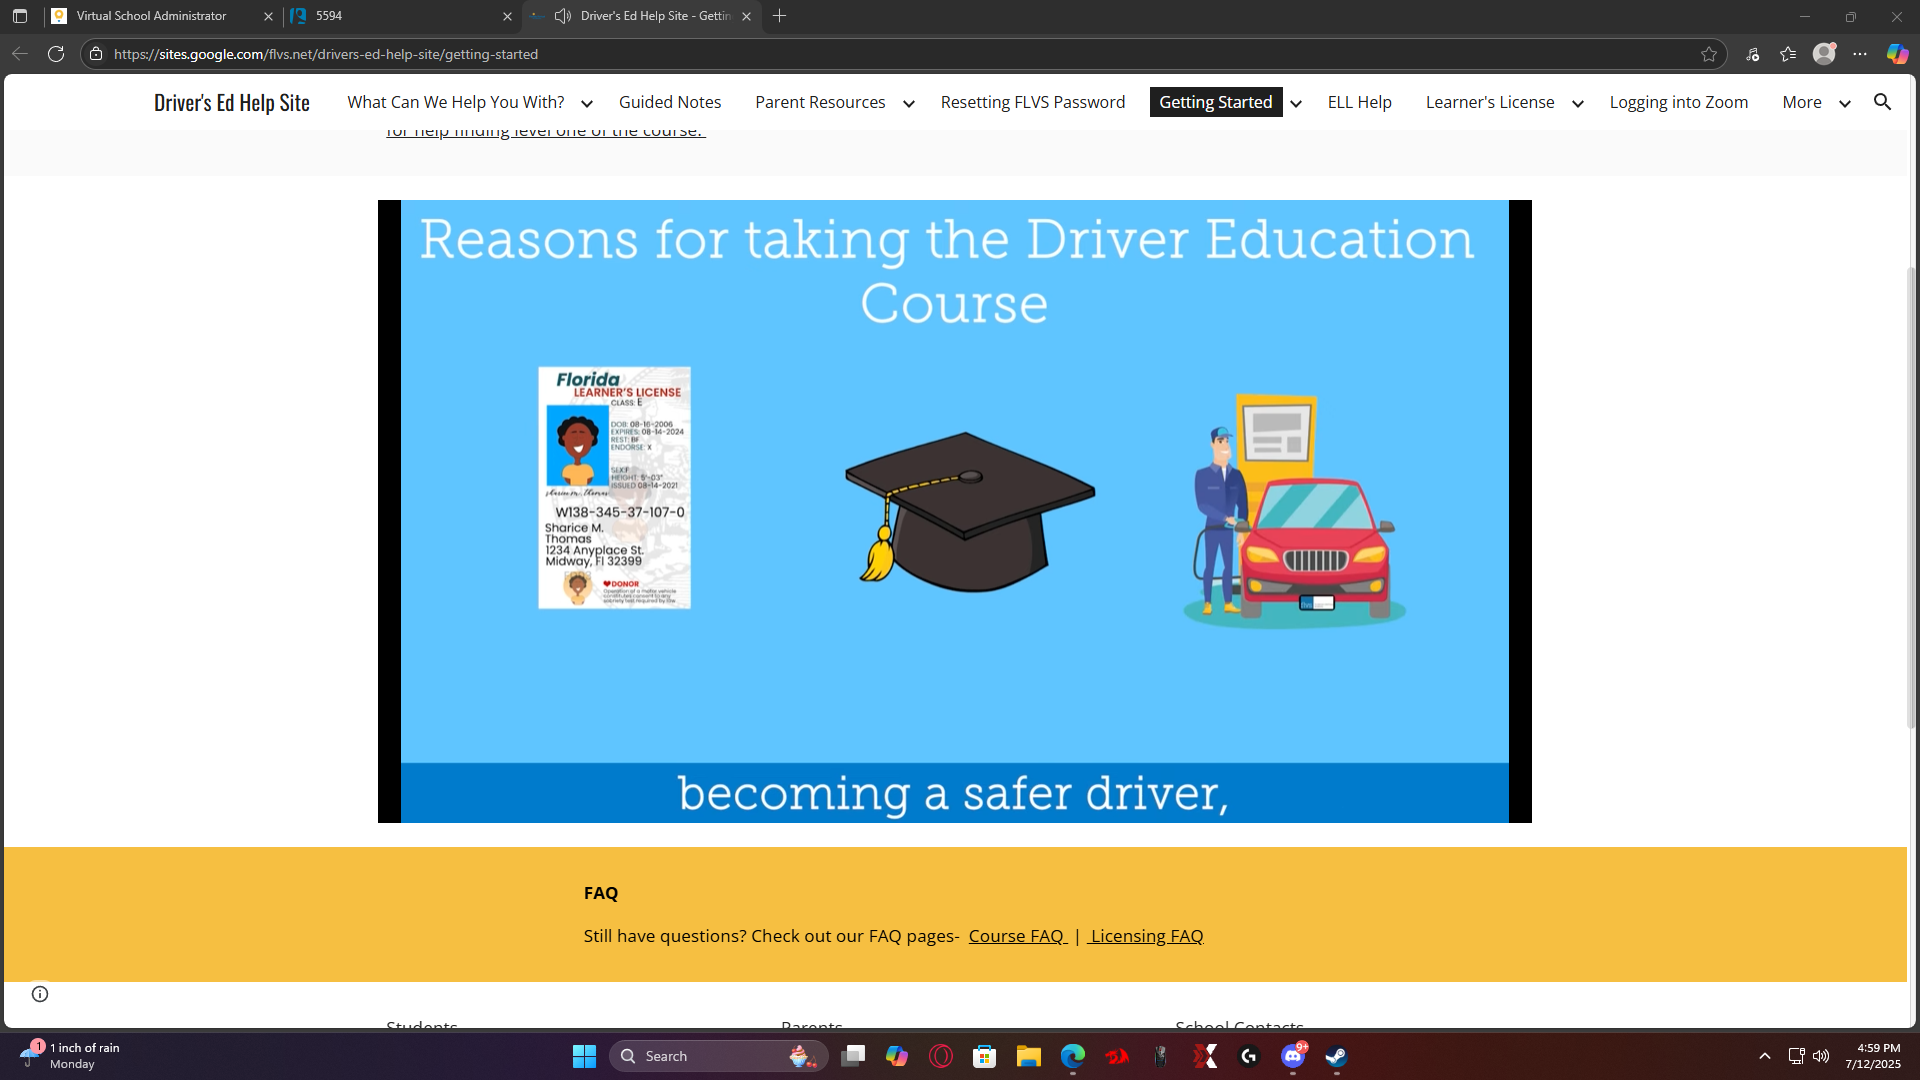1920x1080 pixels.
Task: Open the Copilot sidebar icon
Action: coord(1897,54)
